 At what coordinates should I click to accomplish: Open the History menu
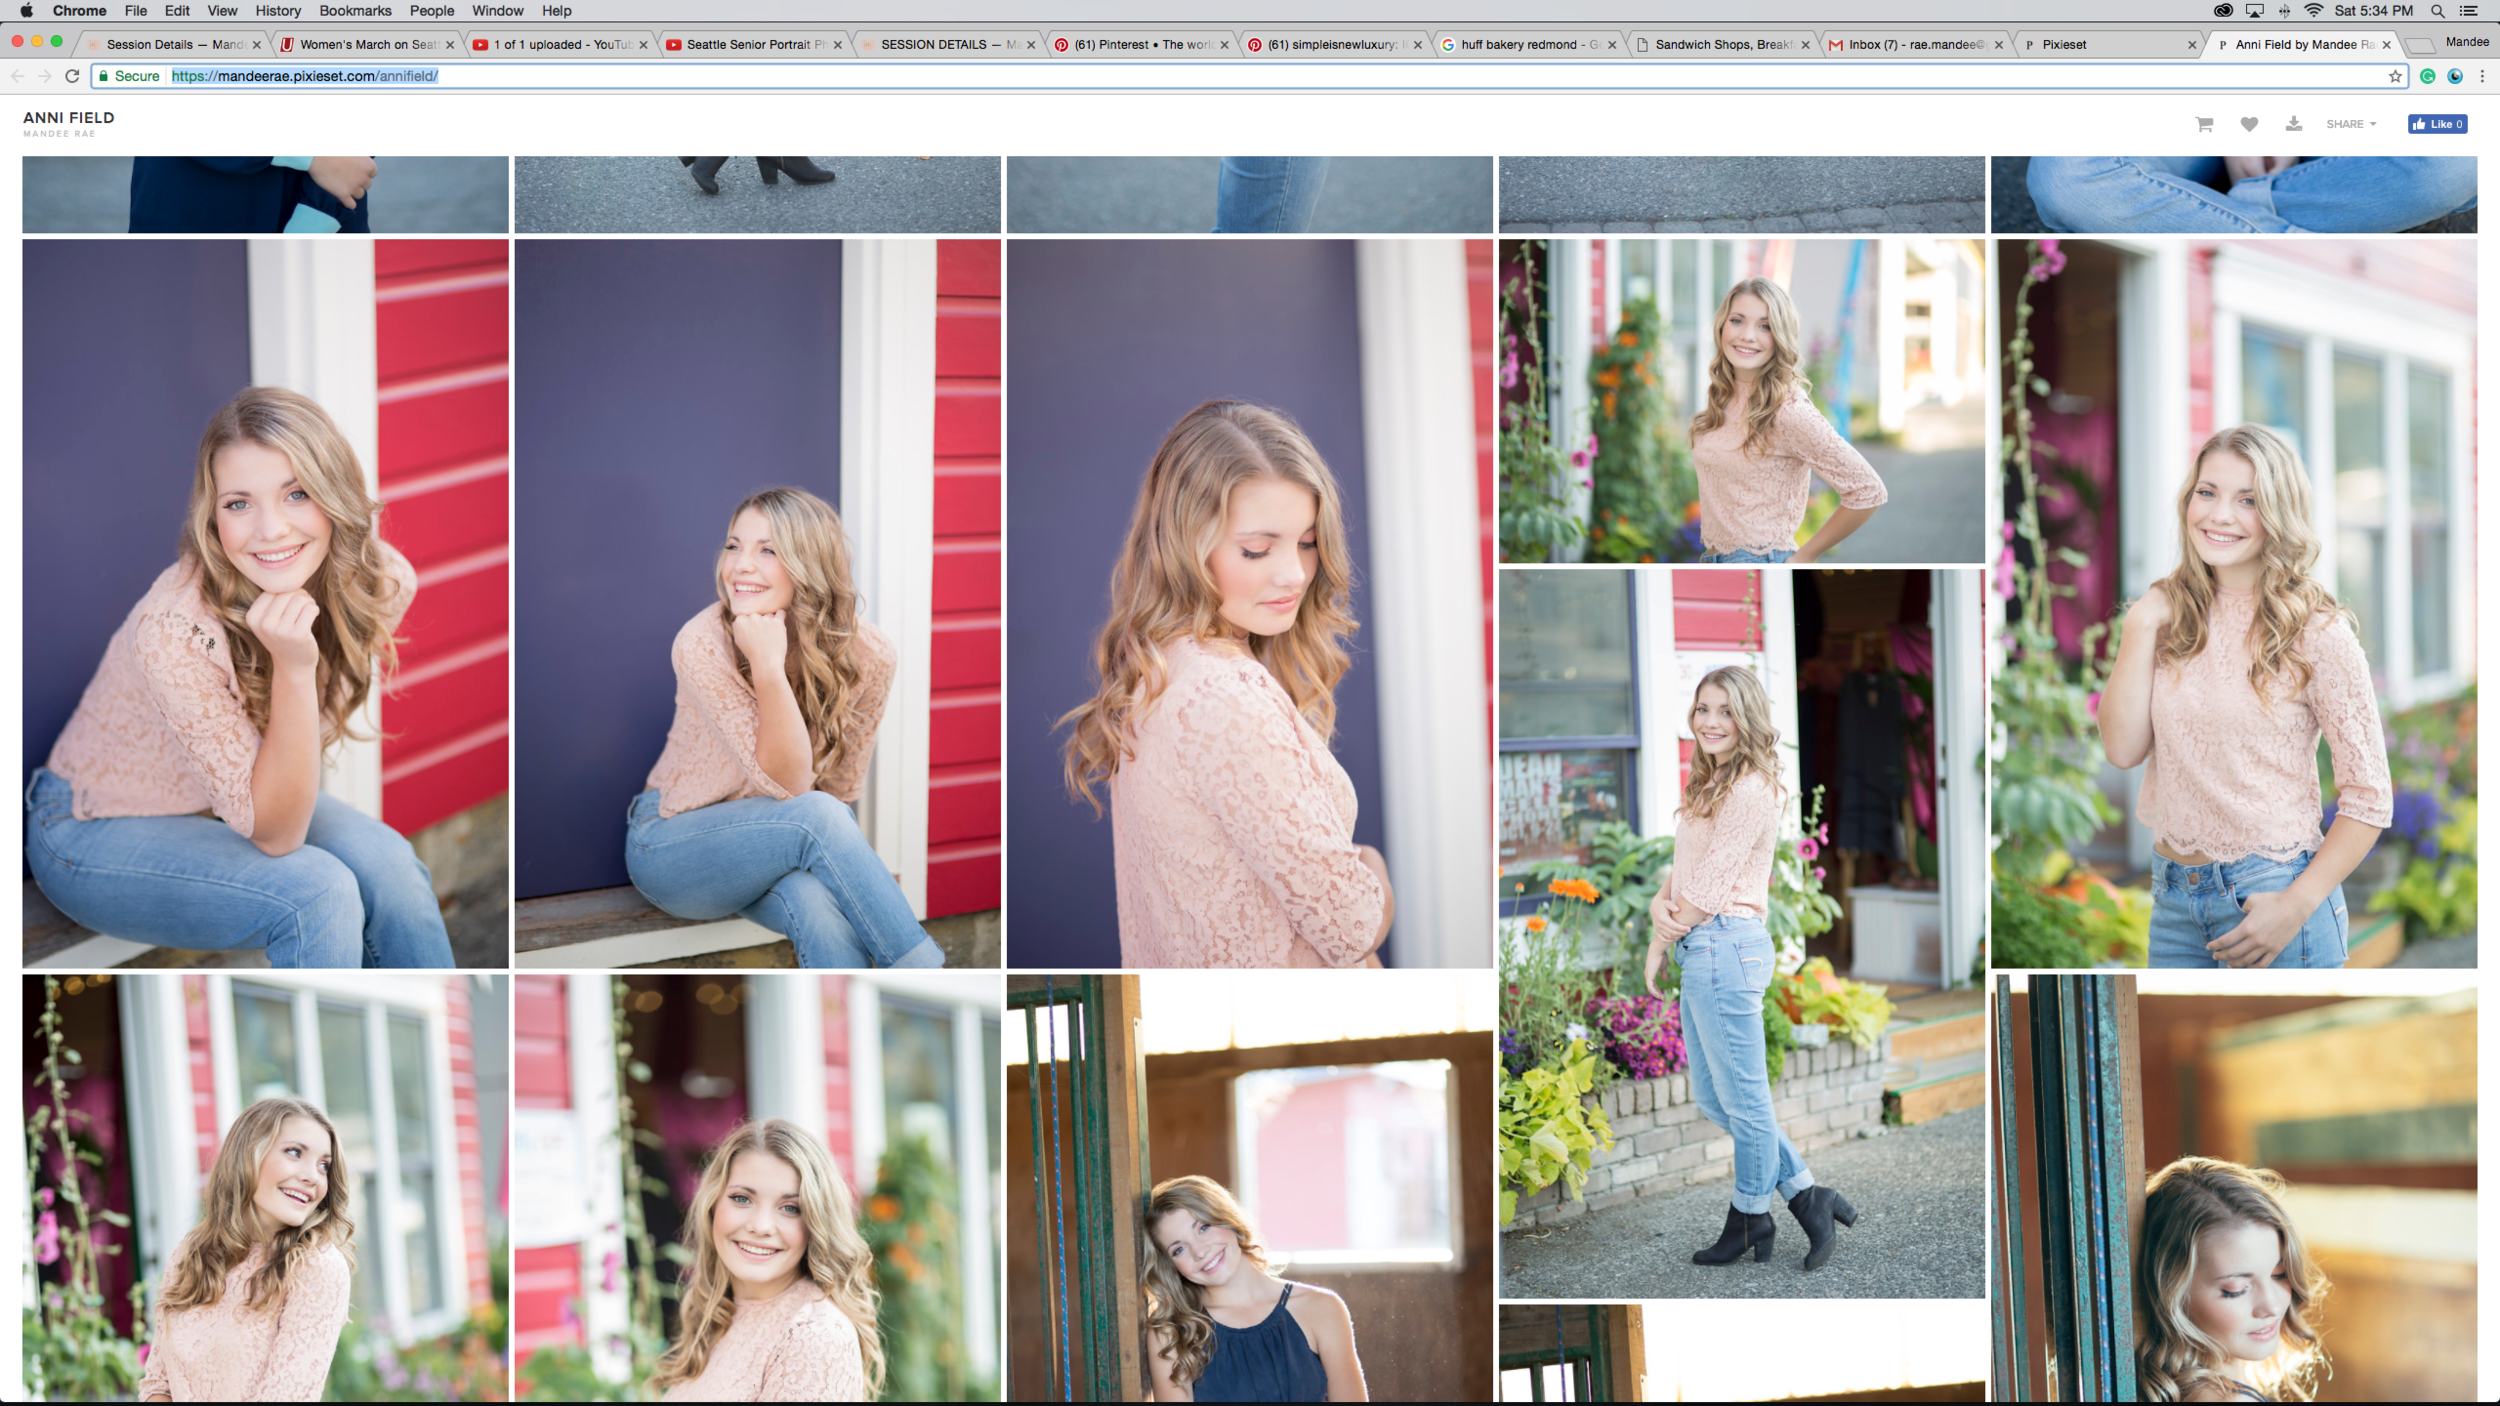[x=278, y=11]
